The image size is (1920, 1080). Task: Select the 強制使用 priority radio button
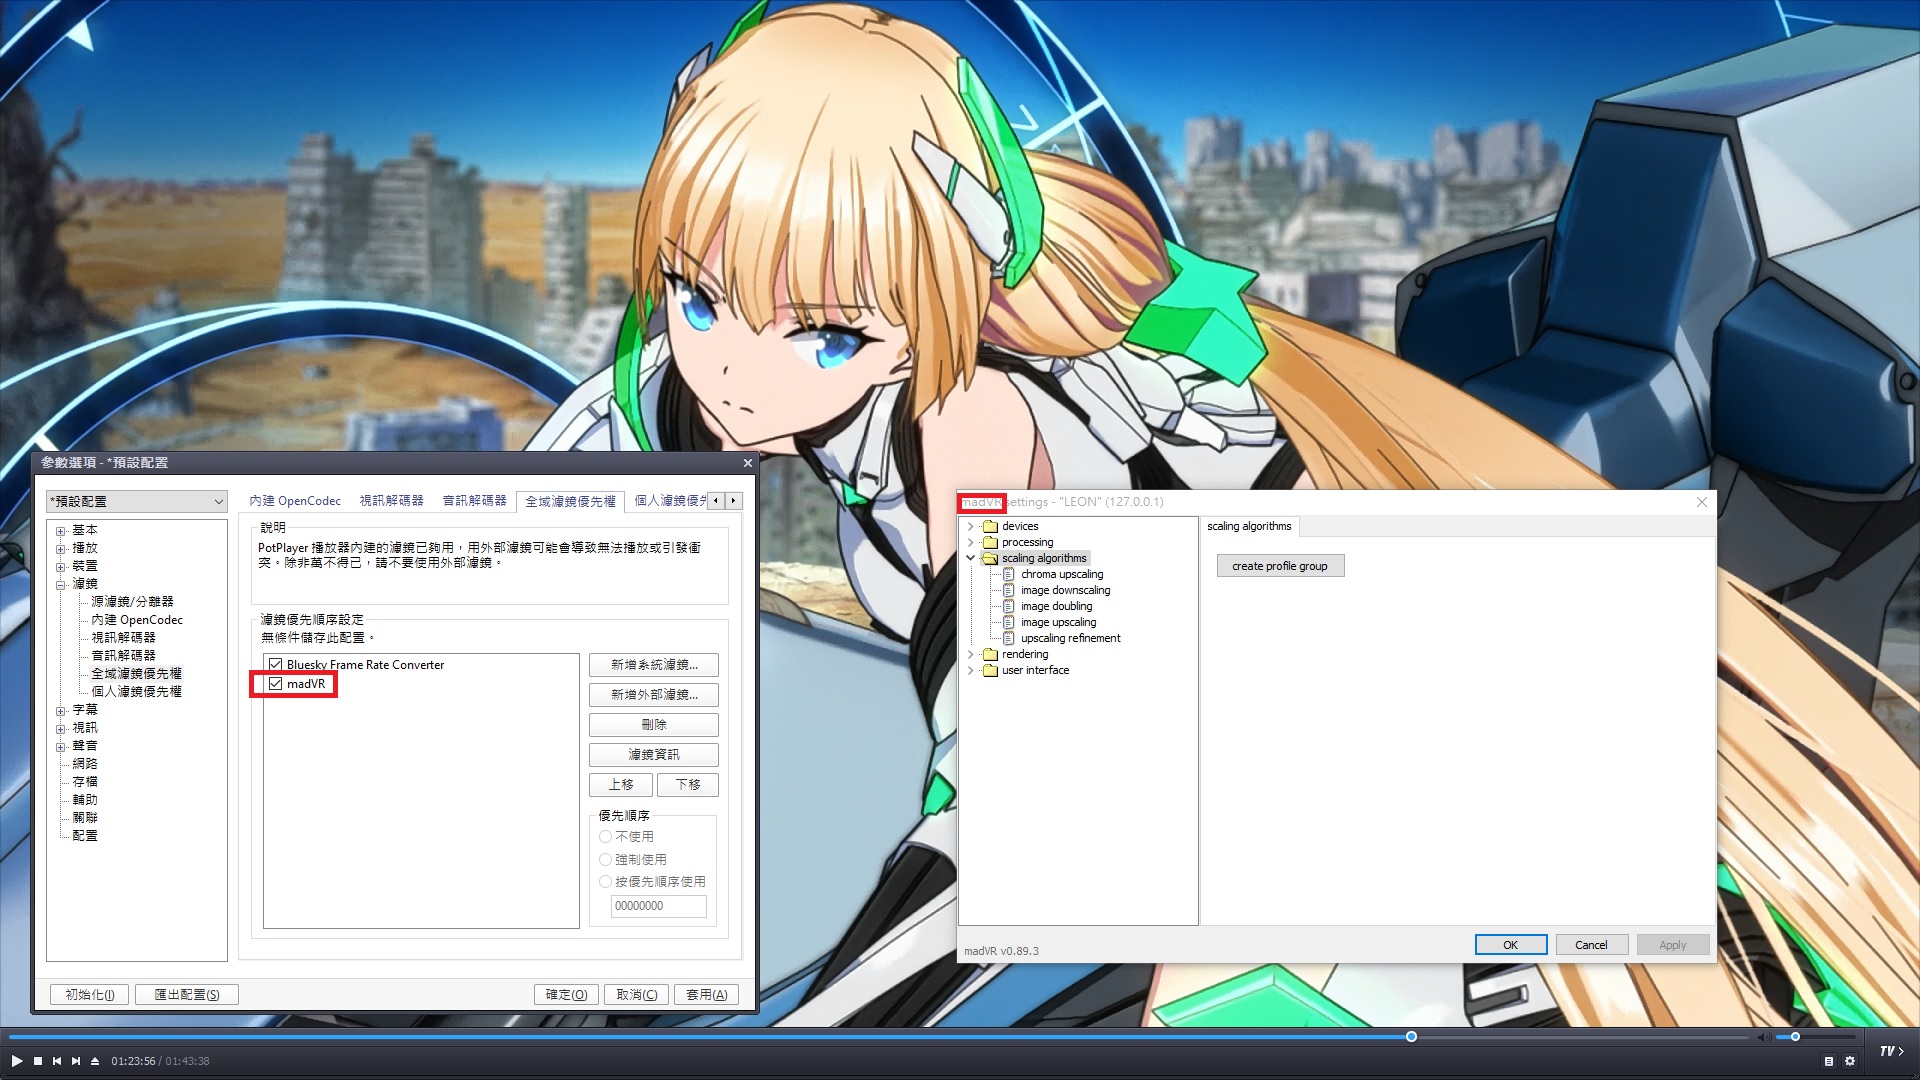click(605, 859)
